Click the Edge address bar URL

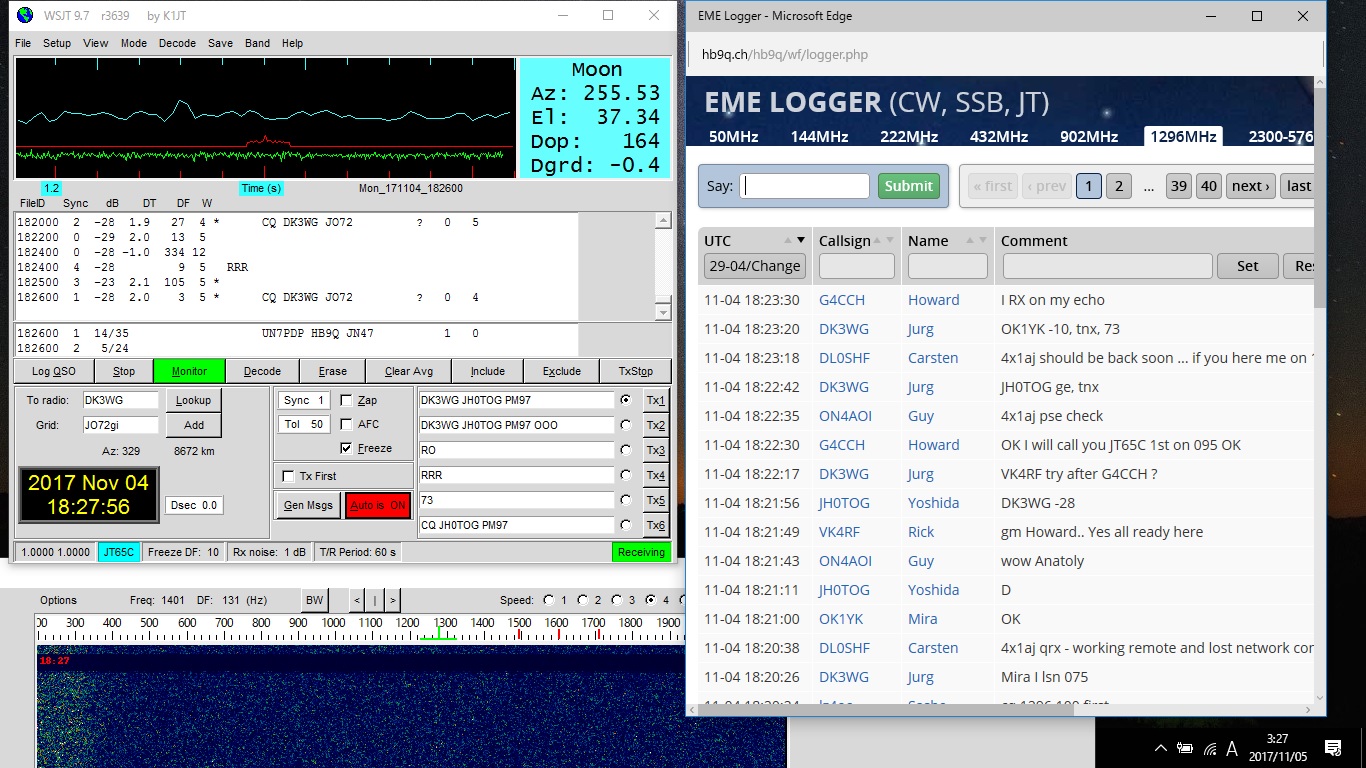click(x=784, y=55)
